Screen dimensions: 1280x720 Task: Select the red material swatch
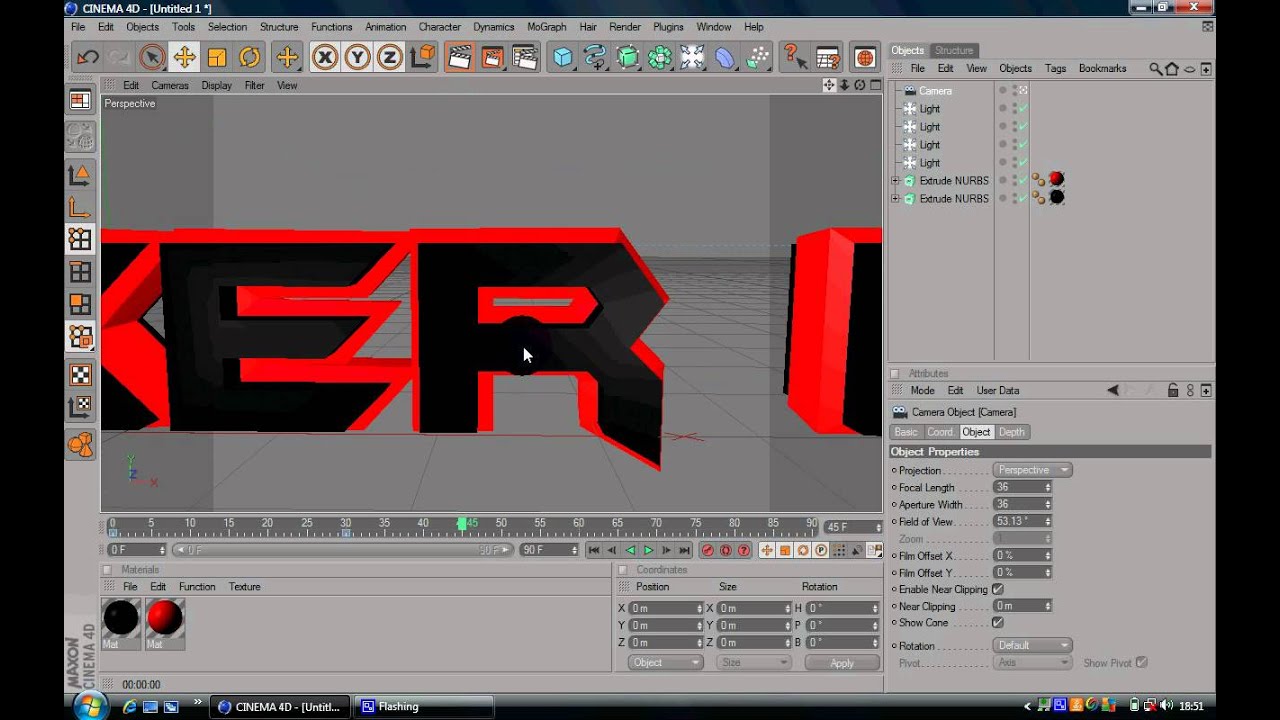pyautogui.click(x=165, y=618)
